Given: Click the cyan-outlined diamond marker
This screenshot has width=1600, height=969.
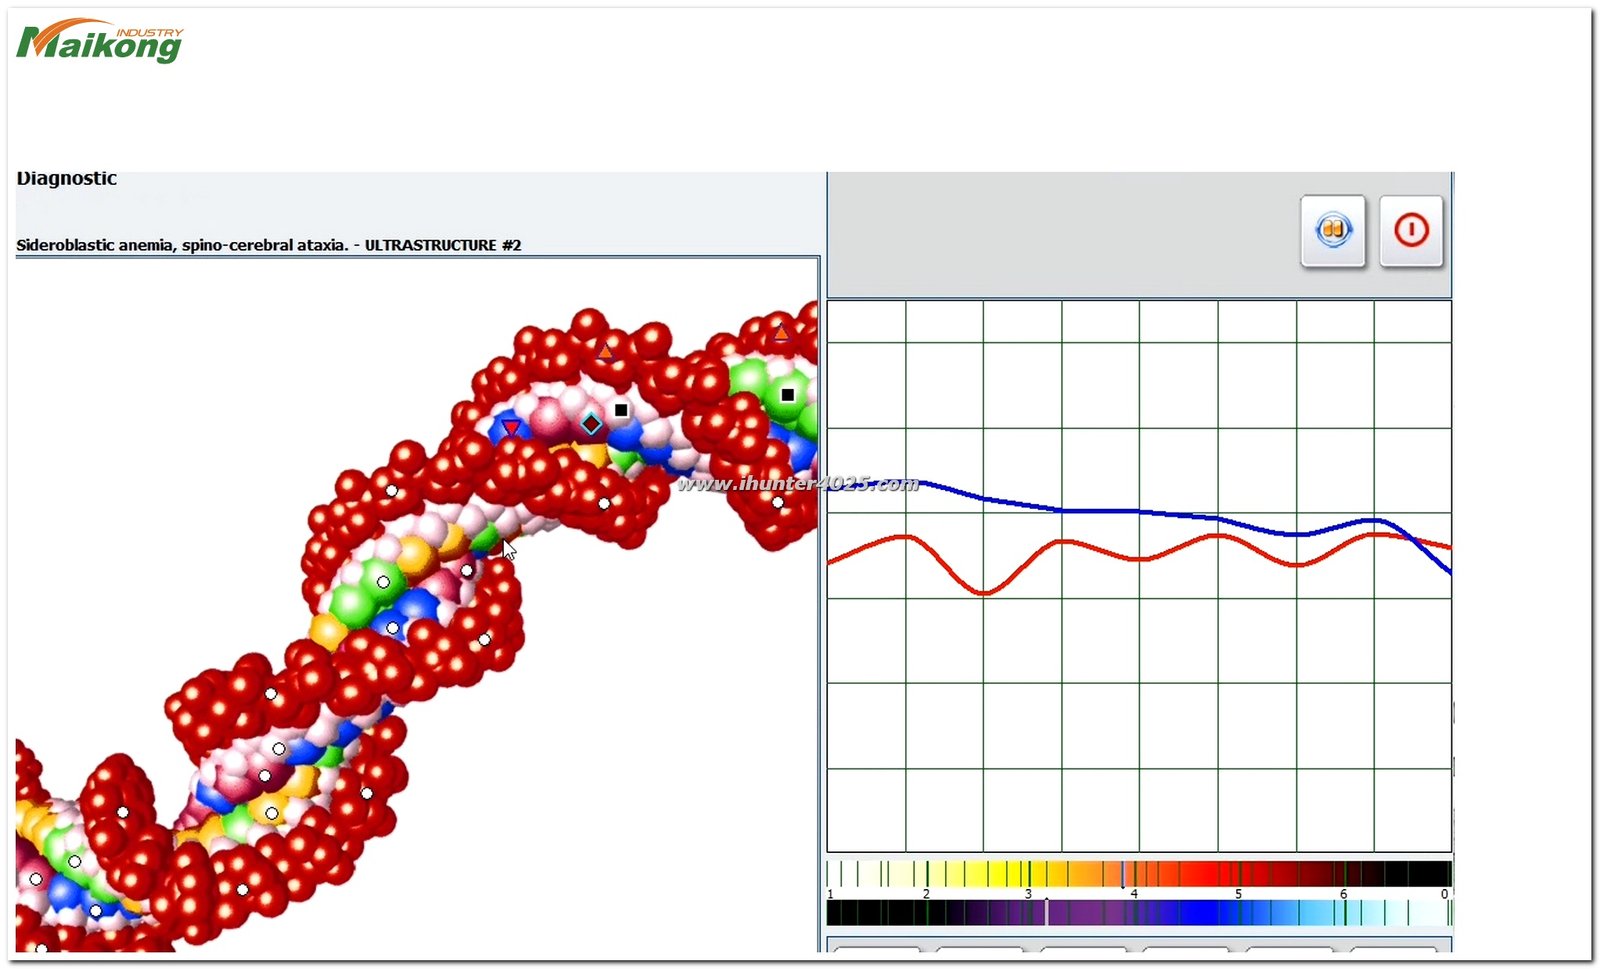Looking at the screenshot, I should coord(591,424).
